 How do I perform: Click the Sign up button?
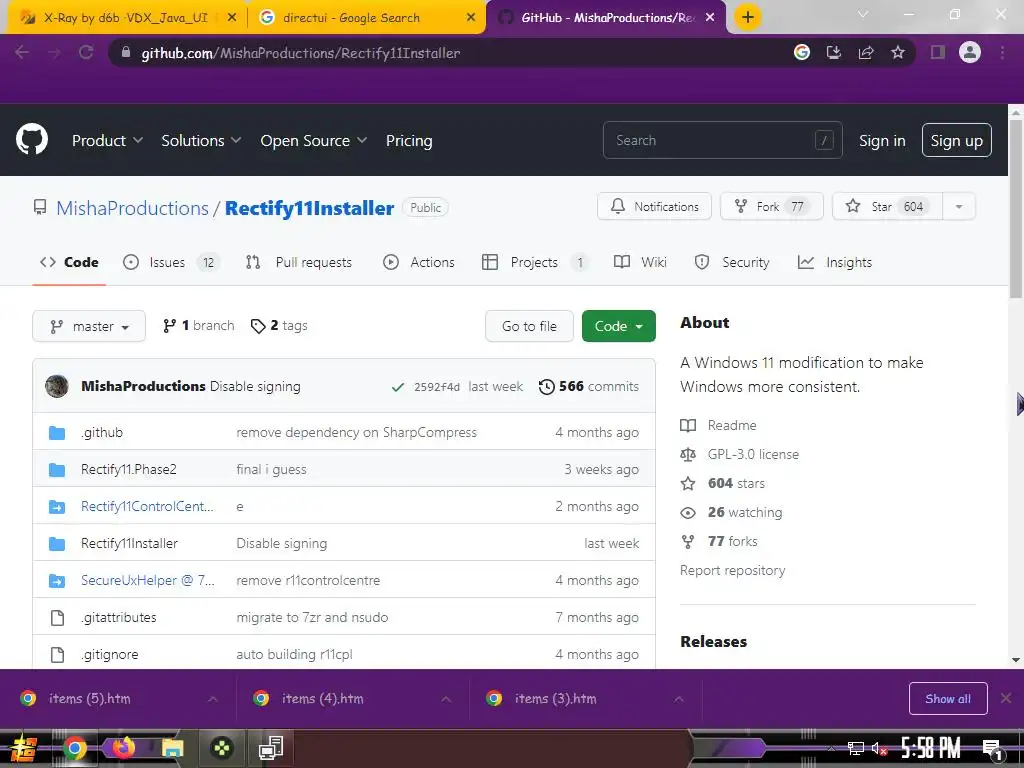(956, 140)
